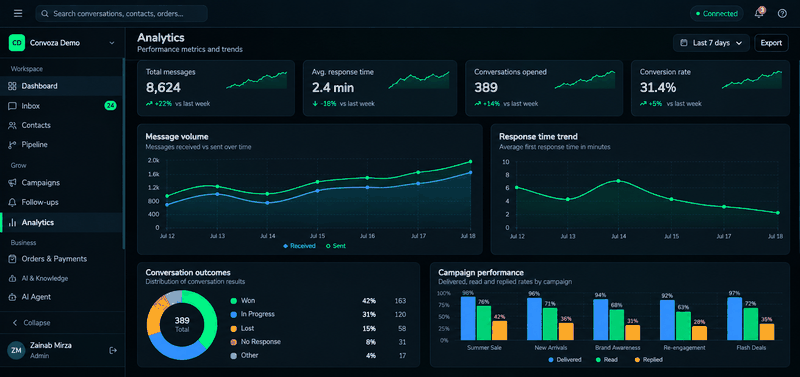
Task: Click the Campaigns megaphone icon
Action: point(13,183)
